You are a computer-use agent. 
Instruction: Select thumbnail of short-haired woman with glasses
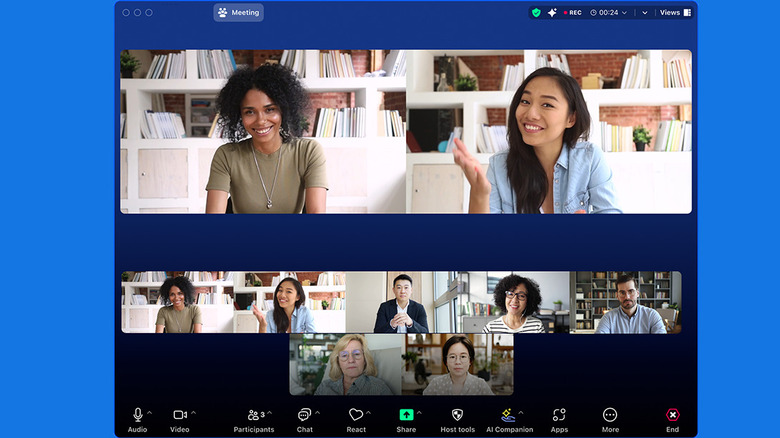tap(458, 364)
